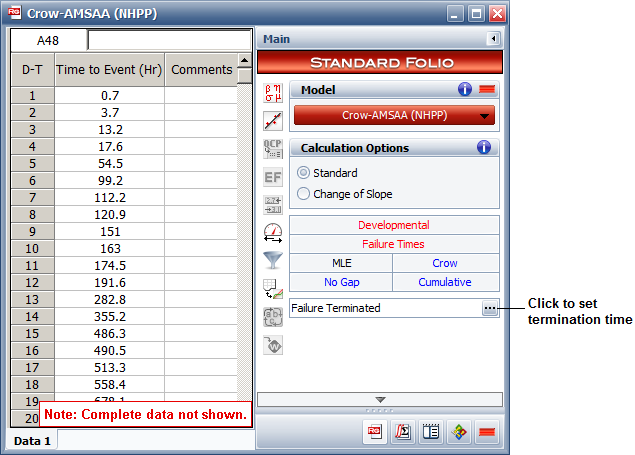Collapse the Main panel with the header arrow
Viewport: 635px width, 455px height.
coord(492,39)
